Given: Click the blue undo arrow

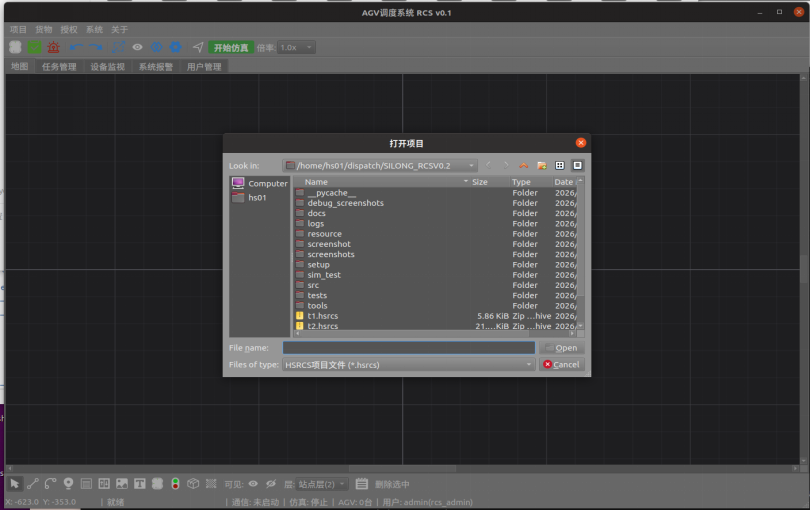Looking at the screenshot, I should (x=76, y=48).
